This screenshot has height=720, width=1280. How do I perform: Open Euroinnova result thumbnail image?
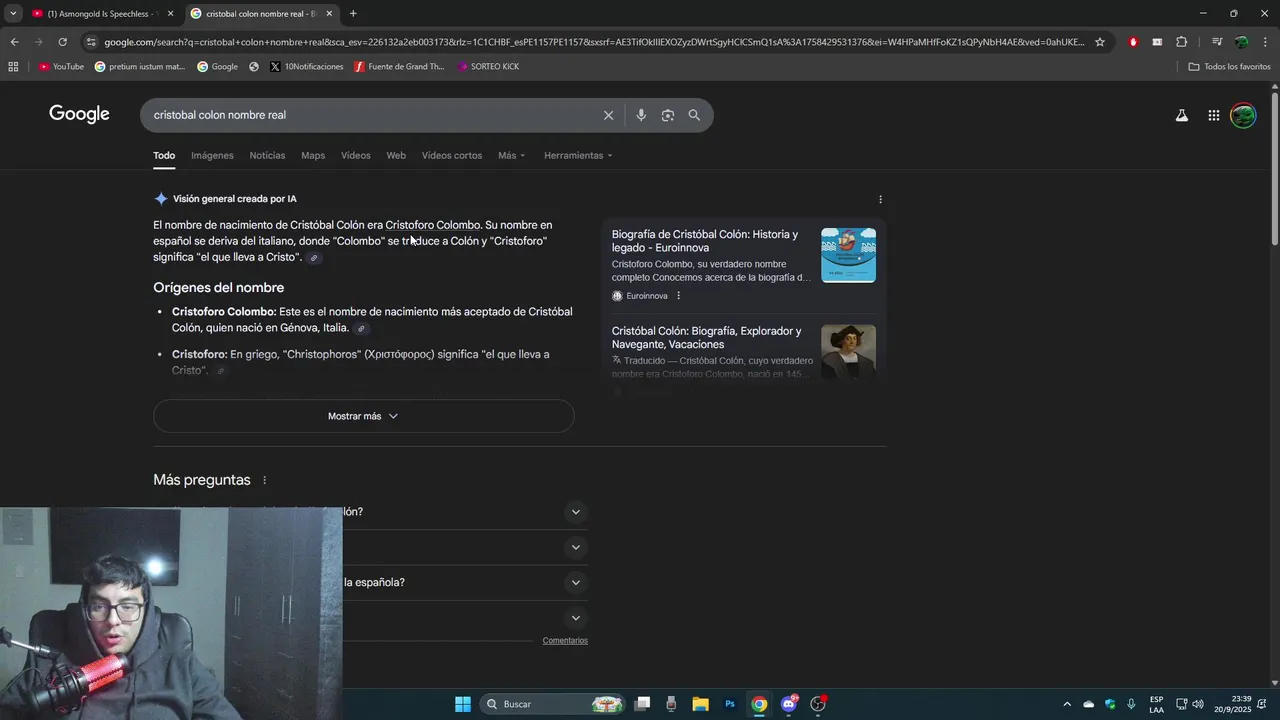click(848, 255)
